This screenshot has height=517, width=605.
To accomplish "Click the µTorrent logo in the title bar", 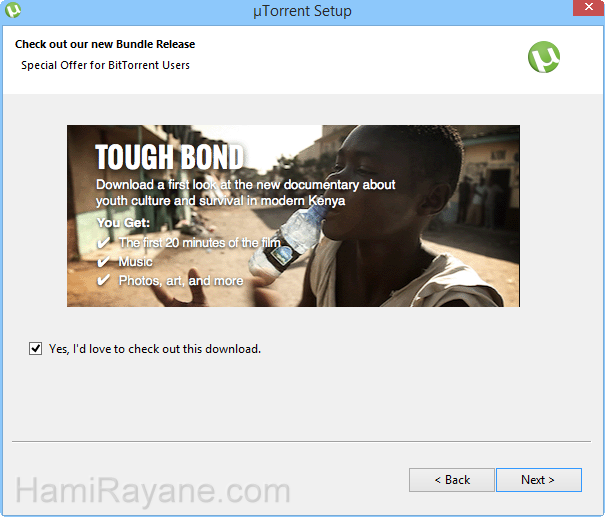I will tap(13, 10).
